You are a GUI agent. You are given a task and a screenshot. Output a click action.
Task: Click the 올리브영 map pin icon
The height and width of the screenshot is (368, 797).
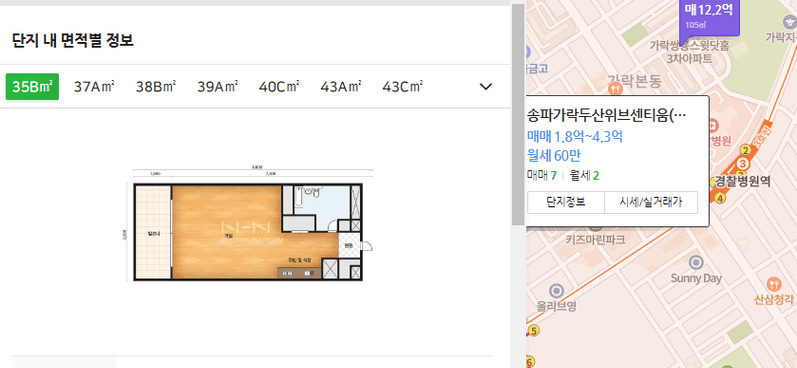(x=557, y=291)
